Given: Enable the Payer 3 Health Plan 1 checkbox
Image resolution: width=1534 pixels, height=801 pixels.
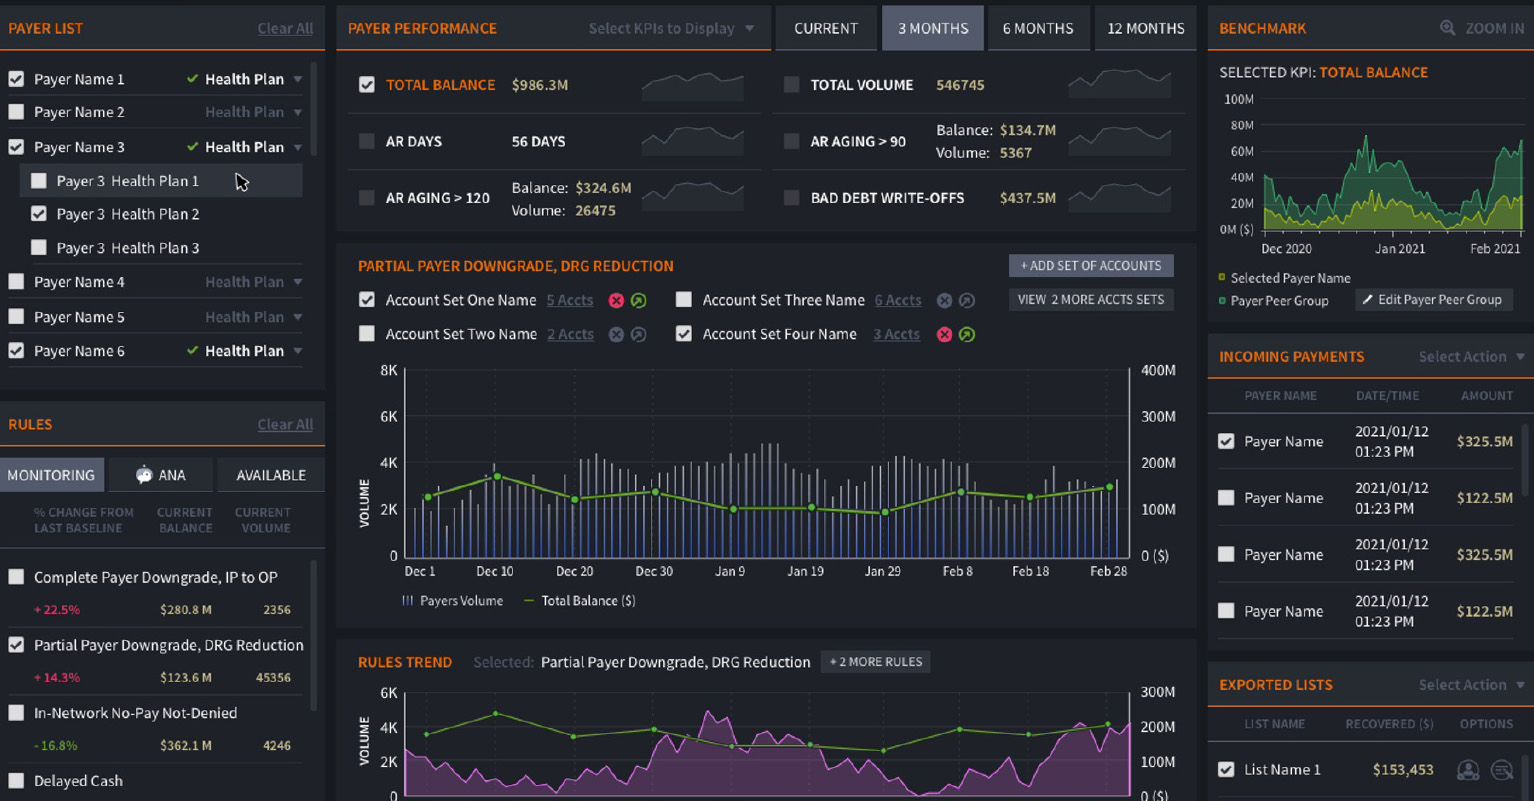Looking at the screenshot, I should tap(39, 181).
